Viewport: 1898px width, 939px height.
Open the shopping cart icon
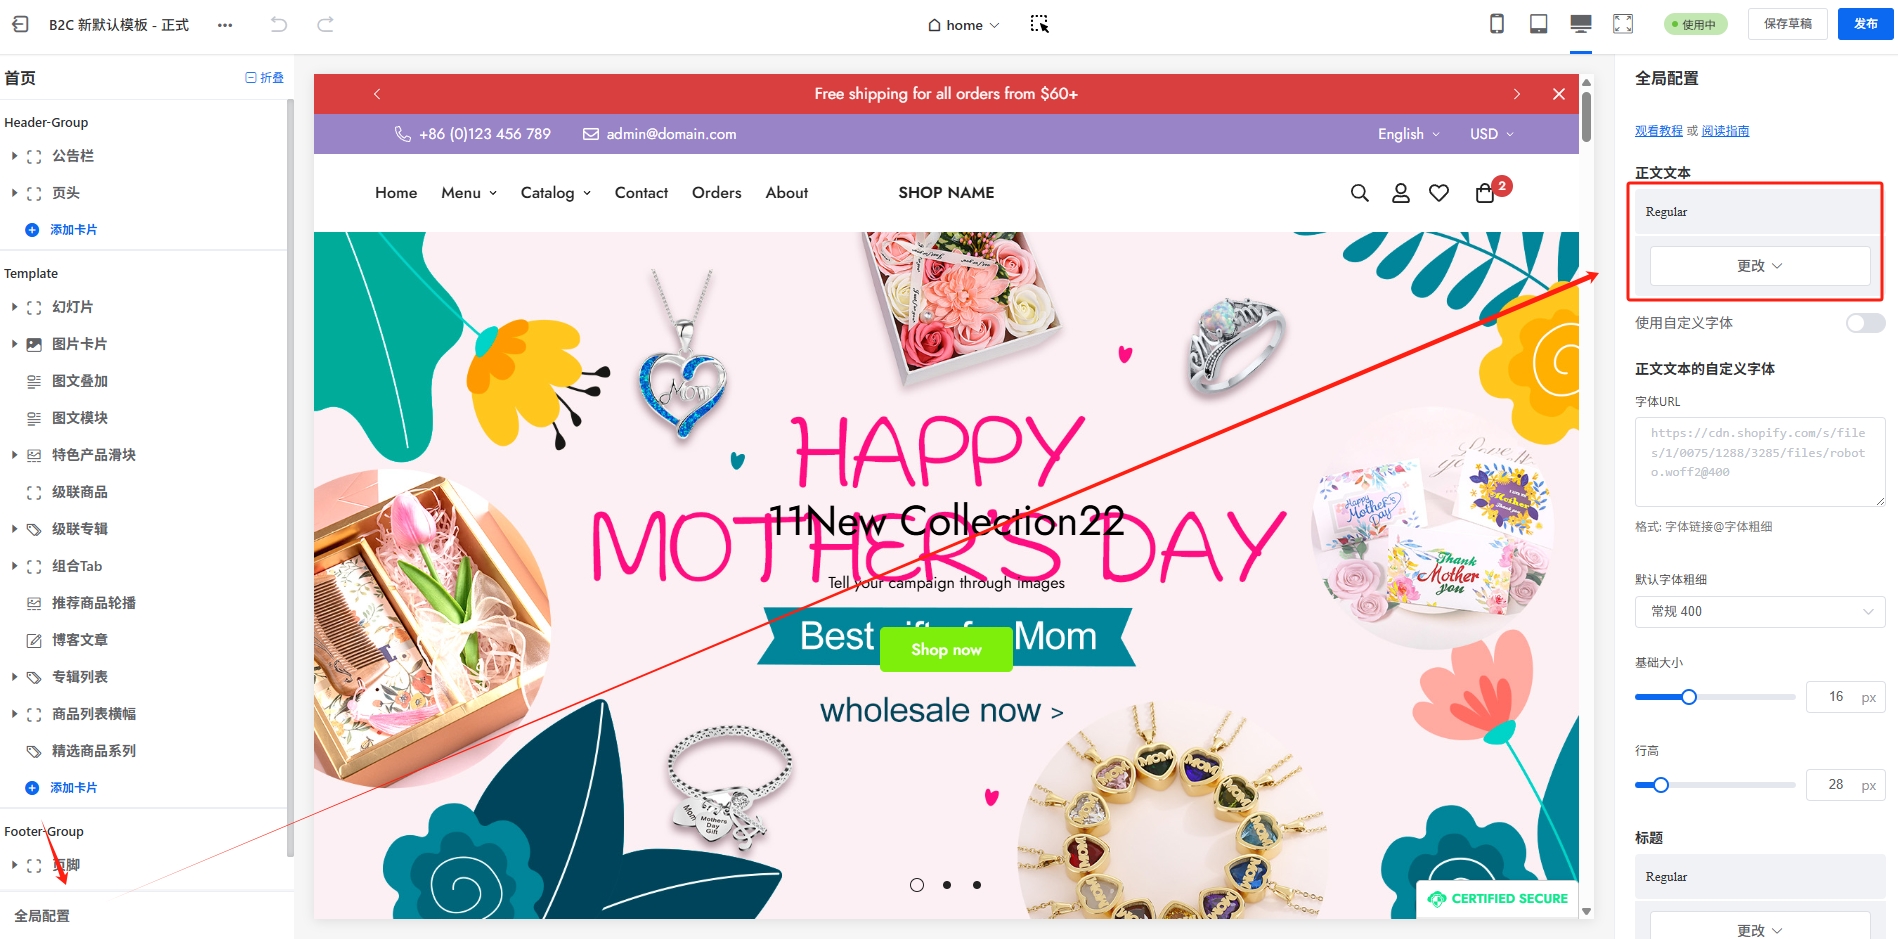1485,193
